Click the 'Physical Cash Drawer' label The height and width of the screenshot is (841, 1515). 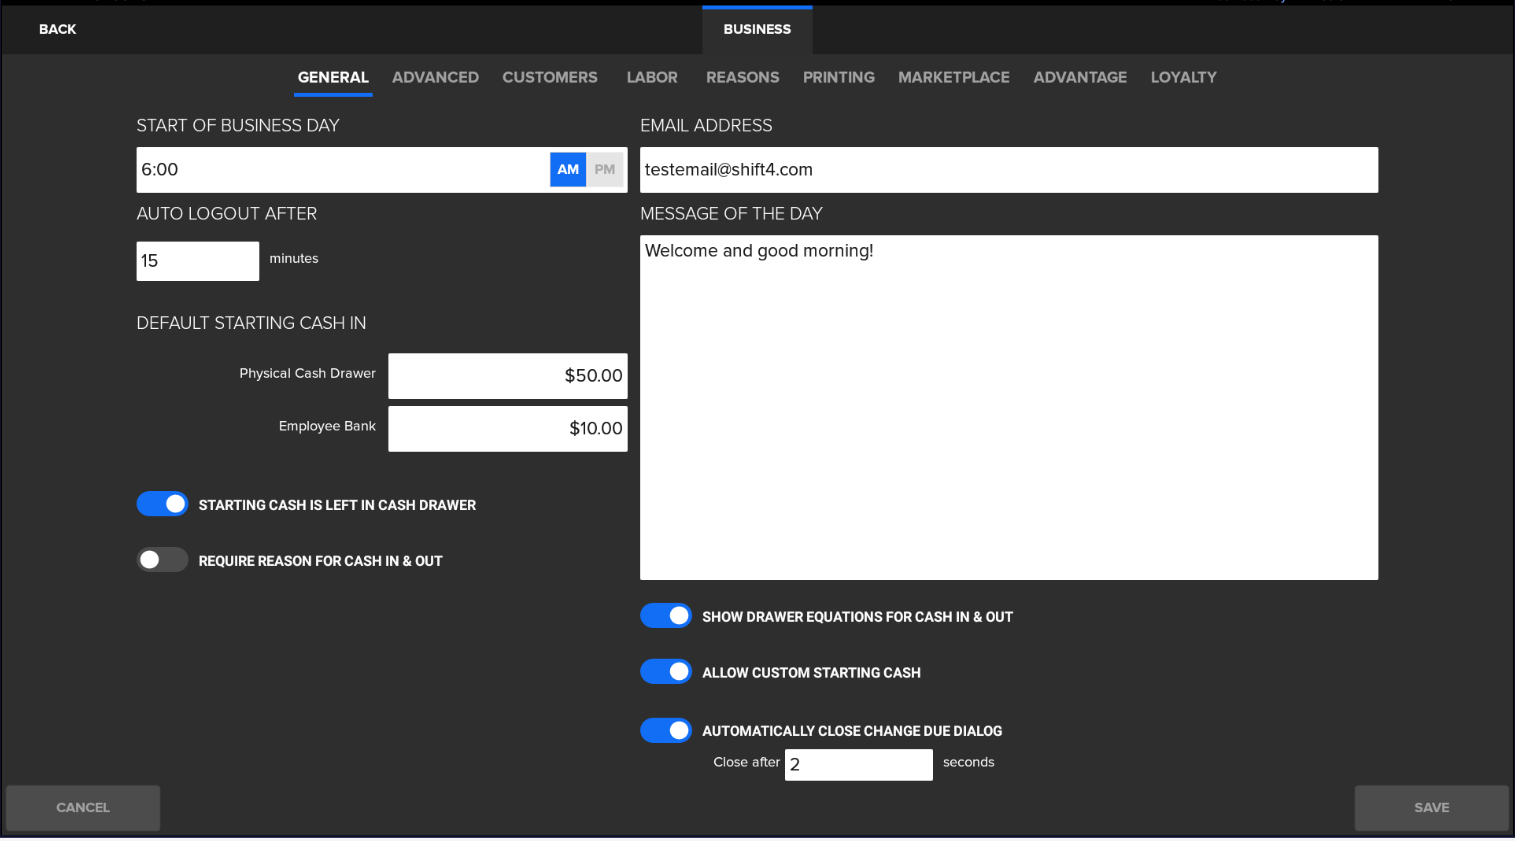tap(307, 373)
